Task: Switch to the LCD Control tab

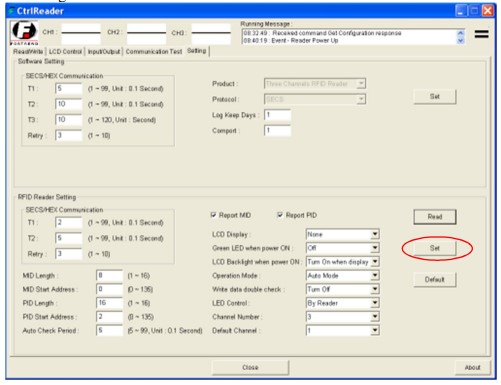Action: pyautogui.click(x=65, y=52)
